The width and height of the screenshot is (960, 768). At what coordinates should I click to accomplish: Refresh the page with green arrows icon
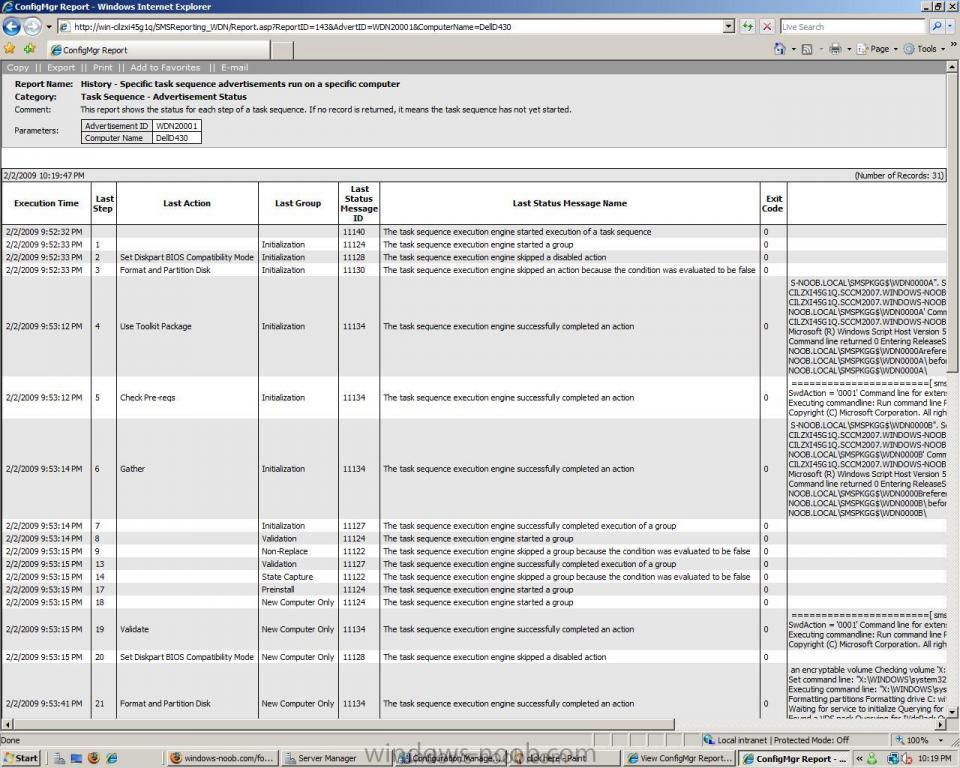tap(748, 26)
